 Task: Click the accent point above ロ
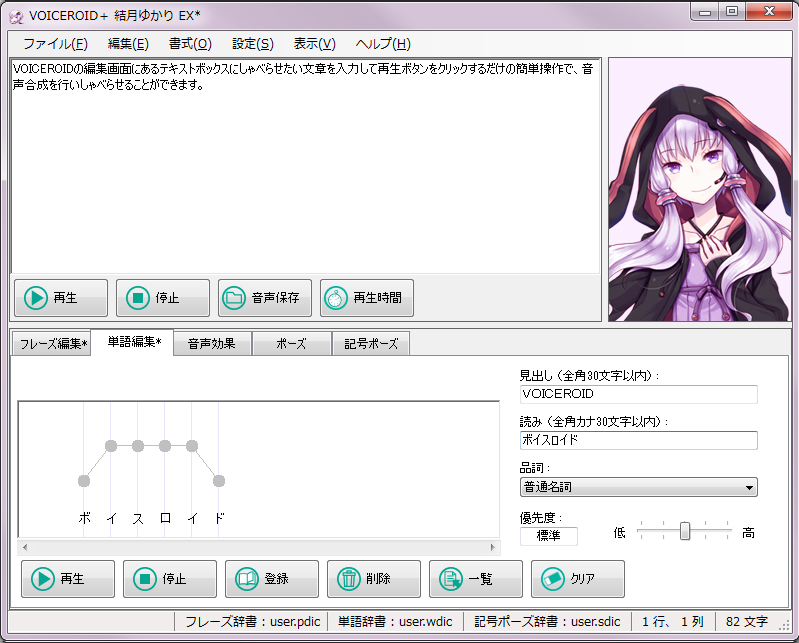pos(165,446)
